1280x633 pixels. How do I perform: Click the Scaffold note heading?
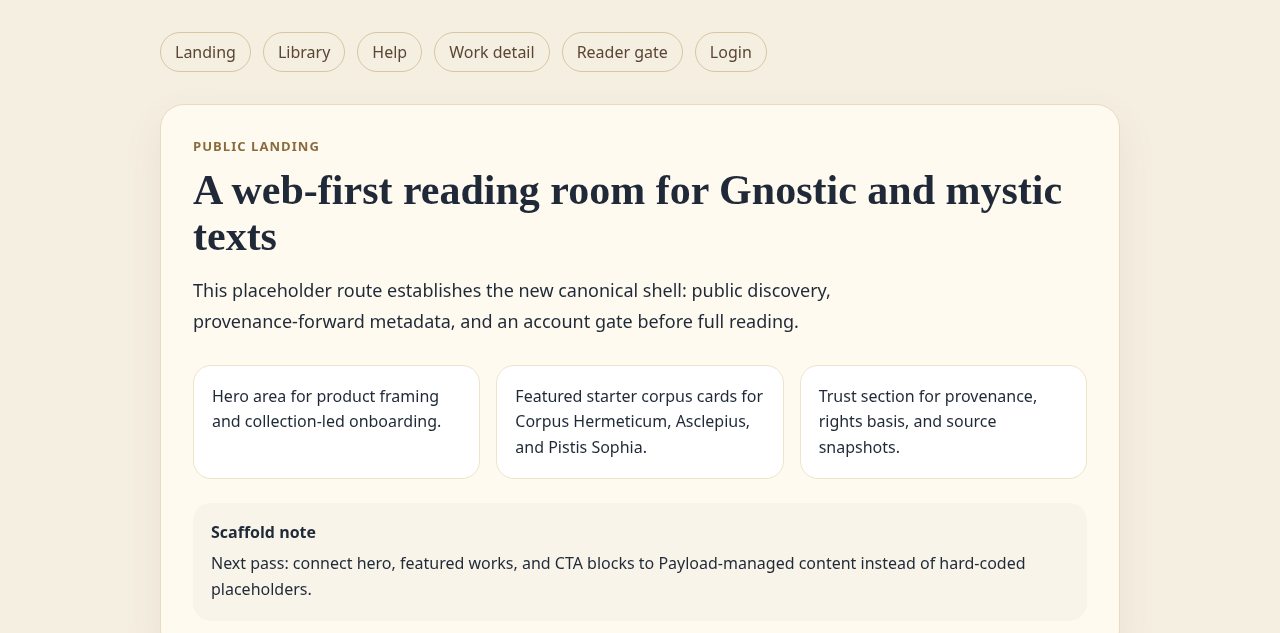(x=263, y=532)
